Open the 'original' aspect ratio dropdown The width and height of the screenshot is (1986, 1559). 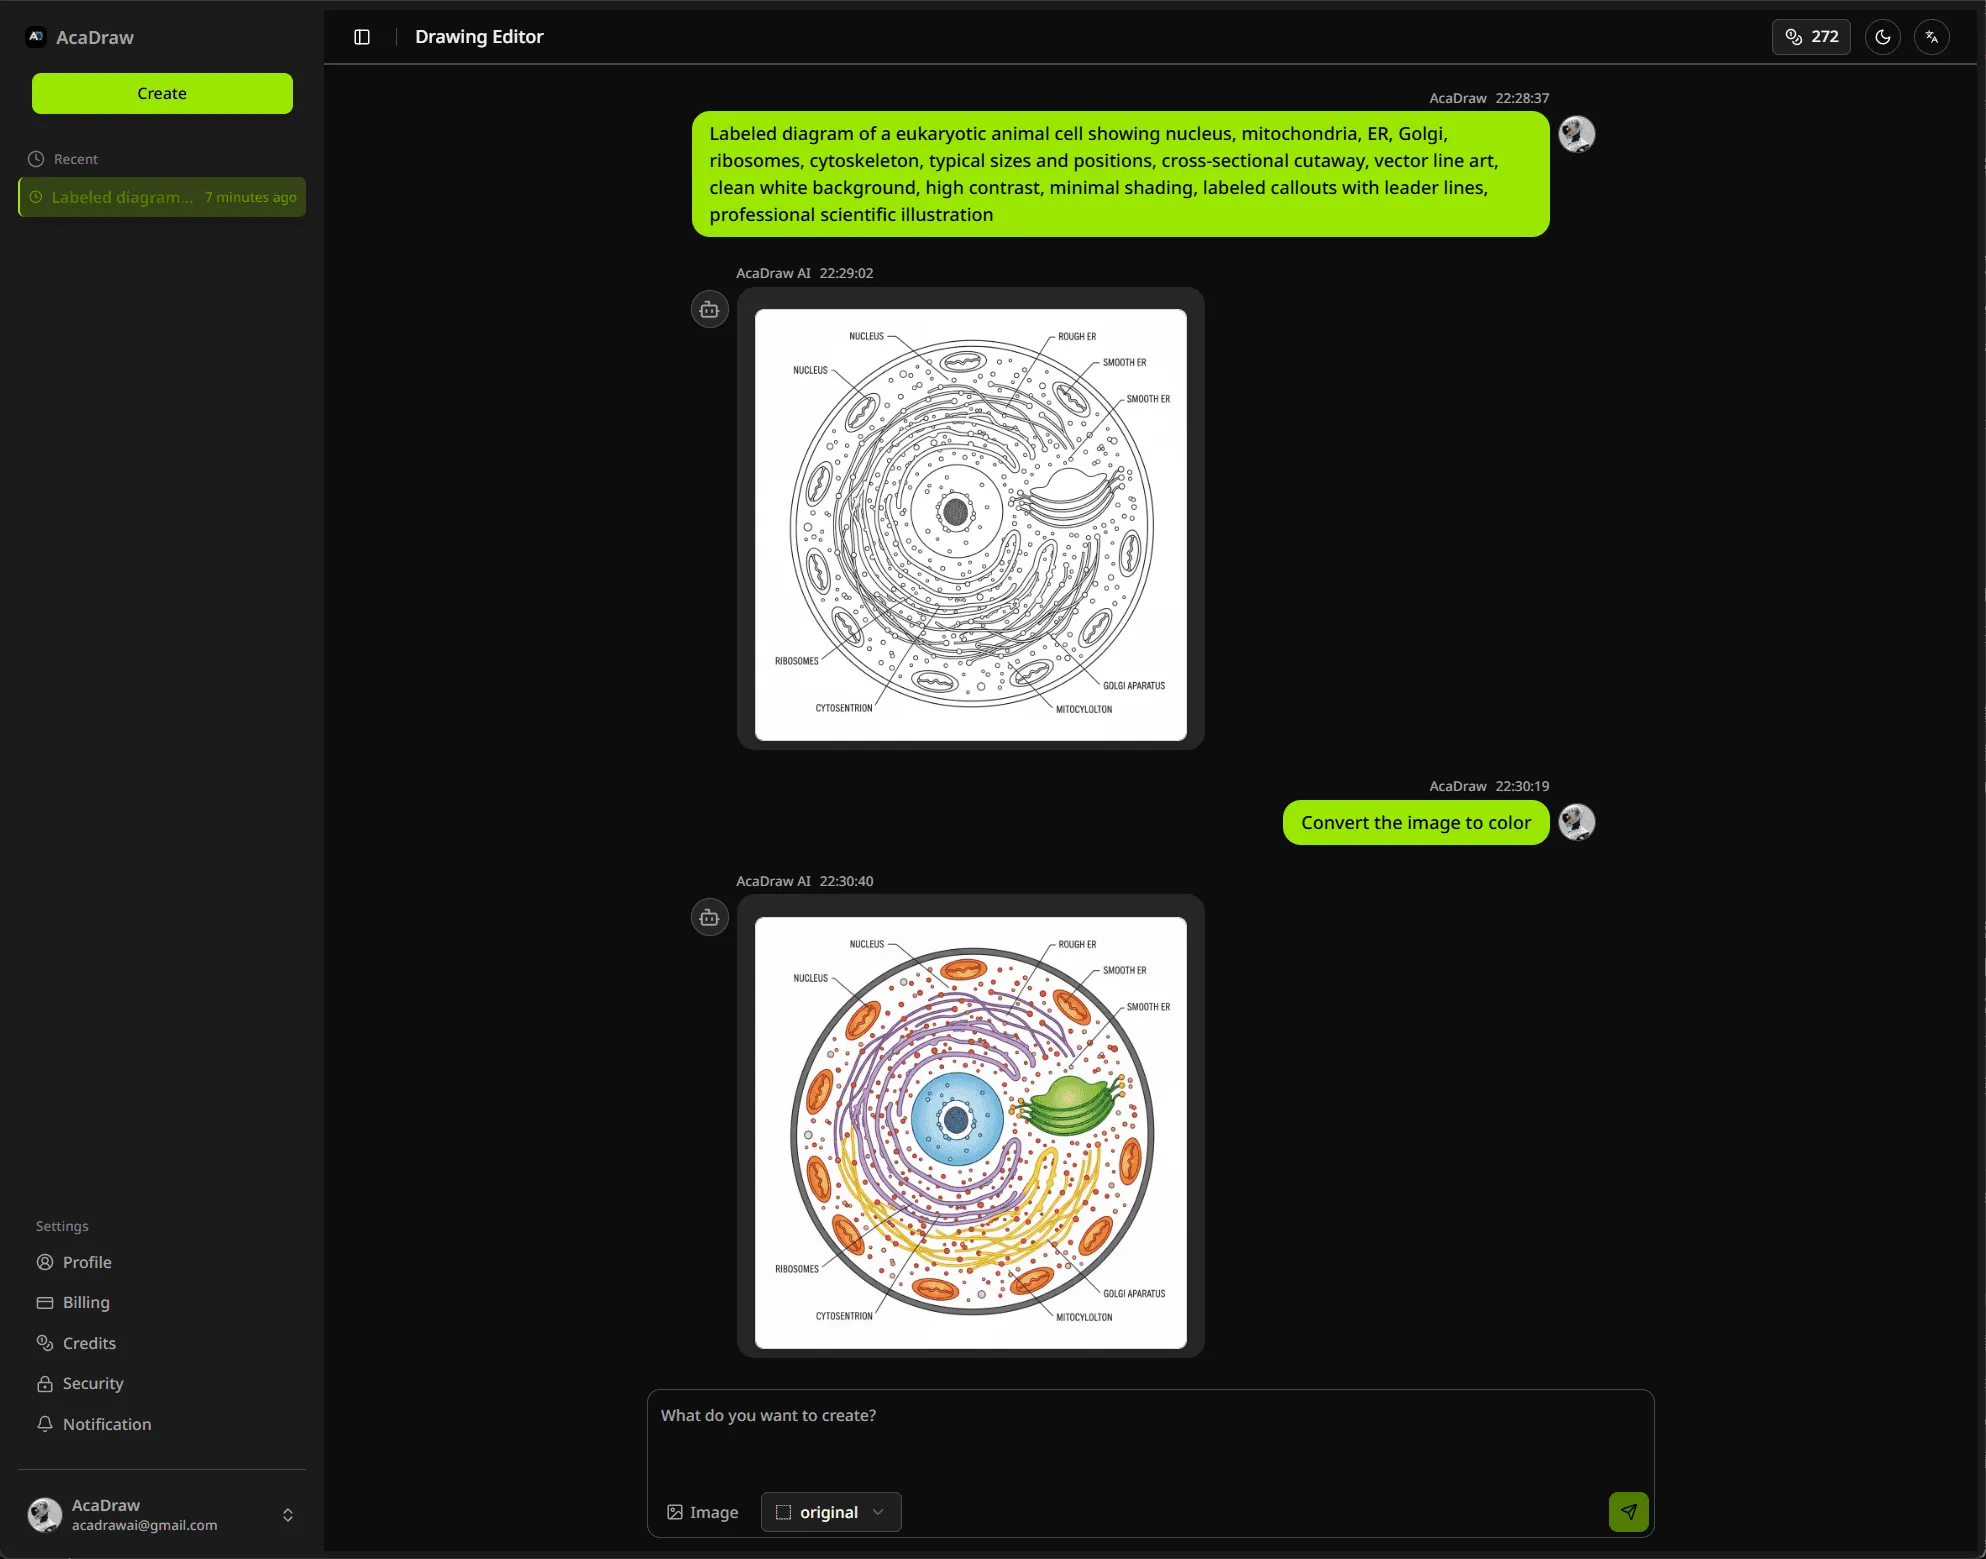830,1512
